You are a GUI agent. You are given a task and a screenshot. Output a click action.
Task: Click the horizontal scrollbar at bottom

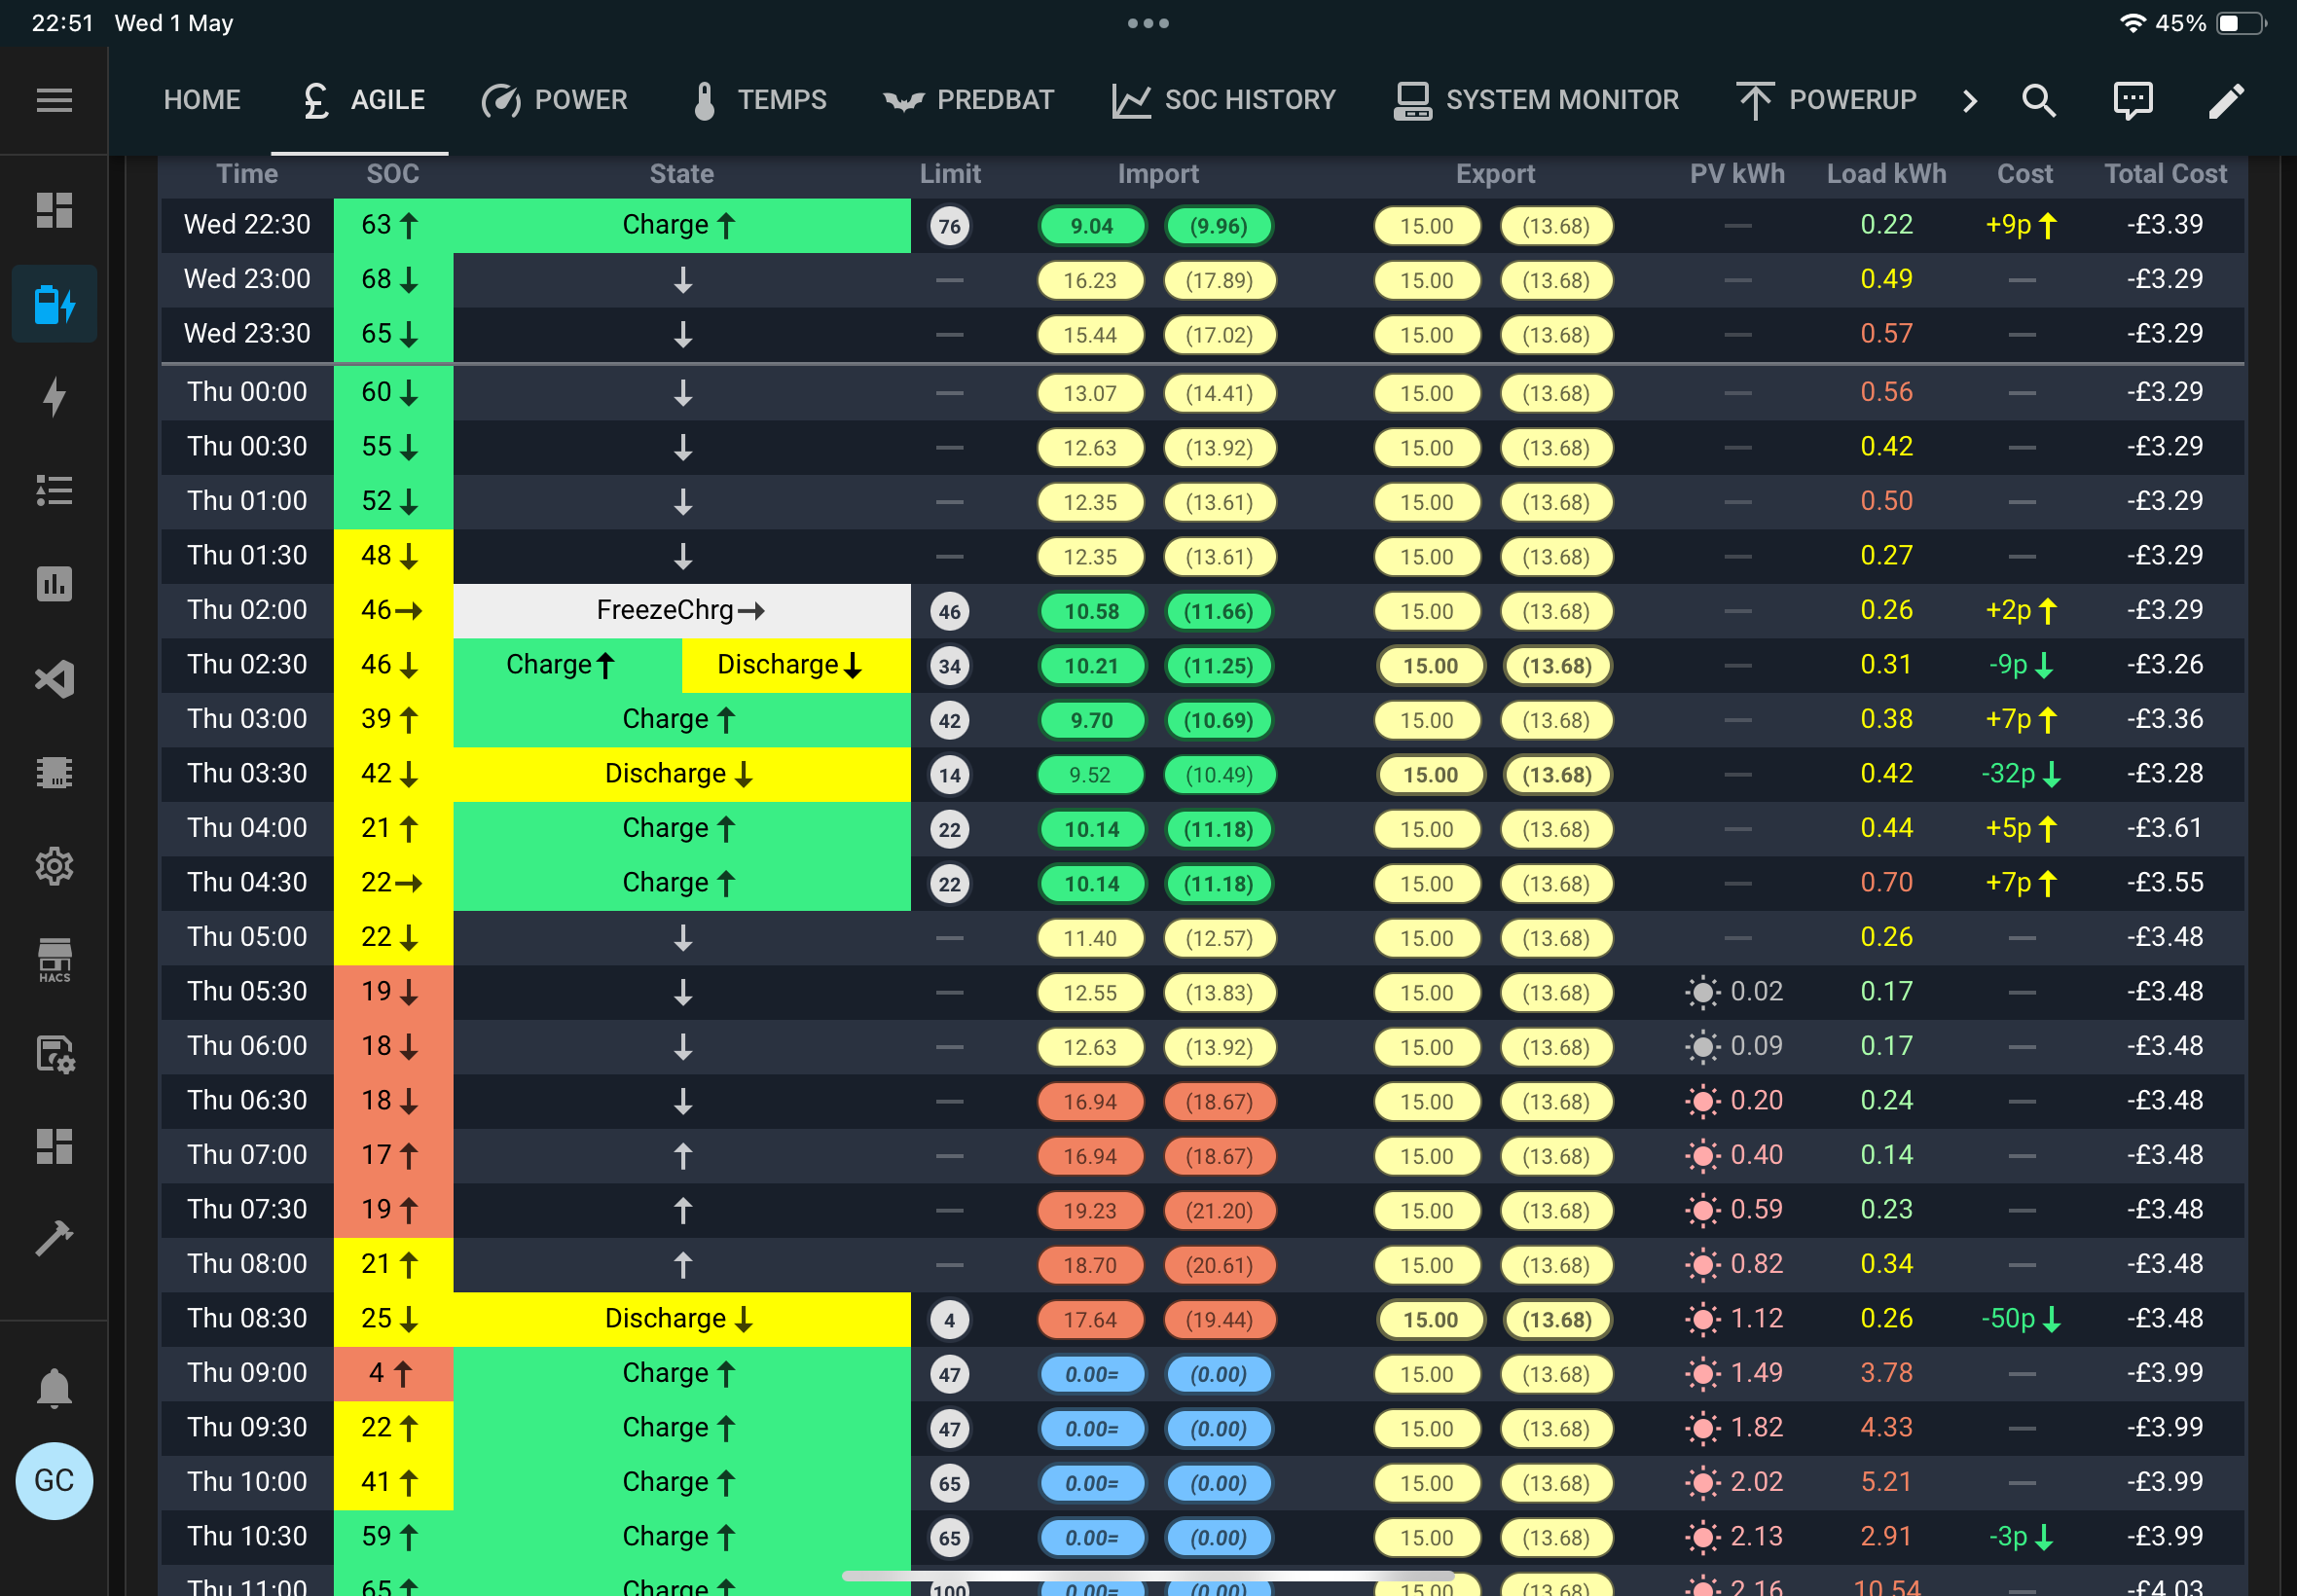(x=1148, y=1576)
